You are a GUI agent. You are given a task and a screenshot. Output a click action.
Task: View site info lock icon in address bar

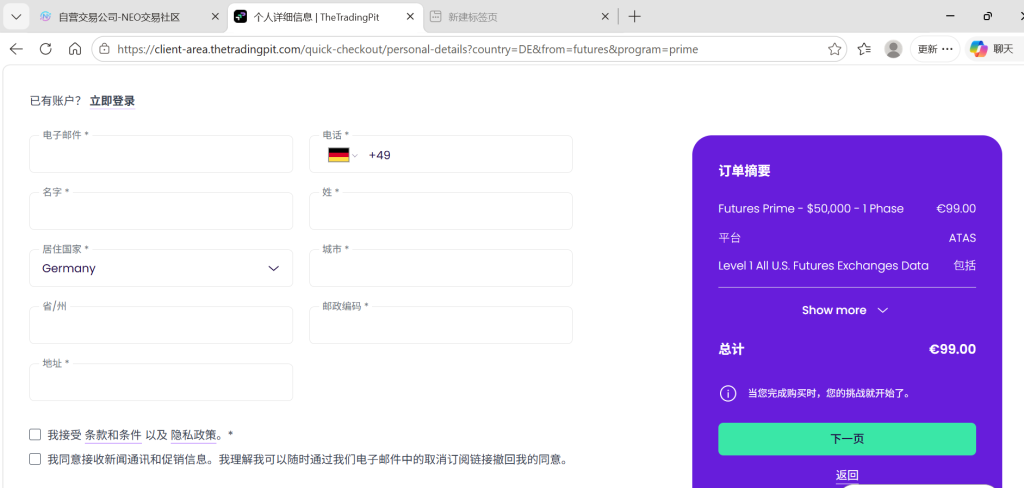coord(104,49)
